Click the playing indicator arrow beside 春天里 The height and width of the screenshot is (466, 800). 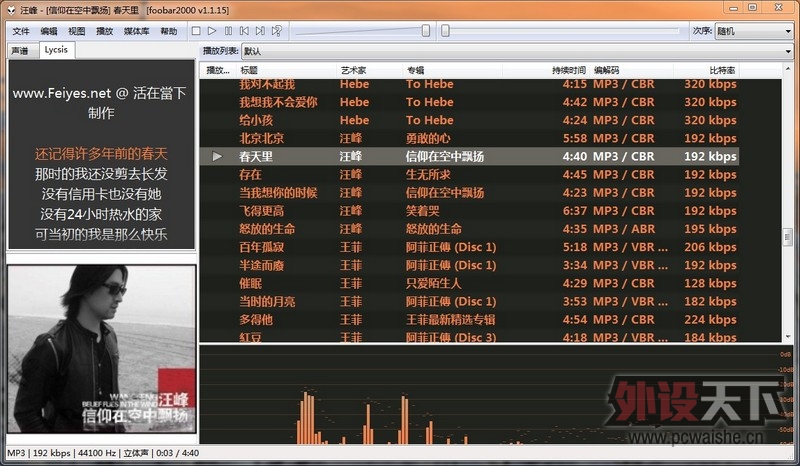217,156
